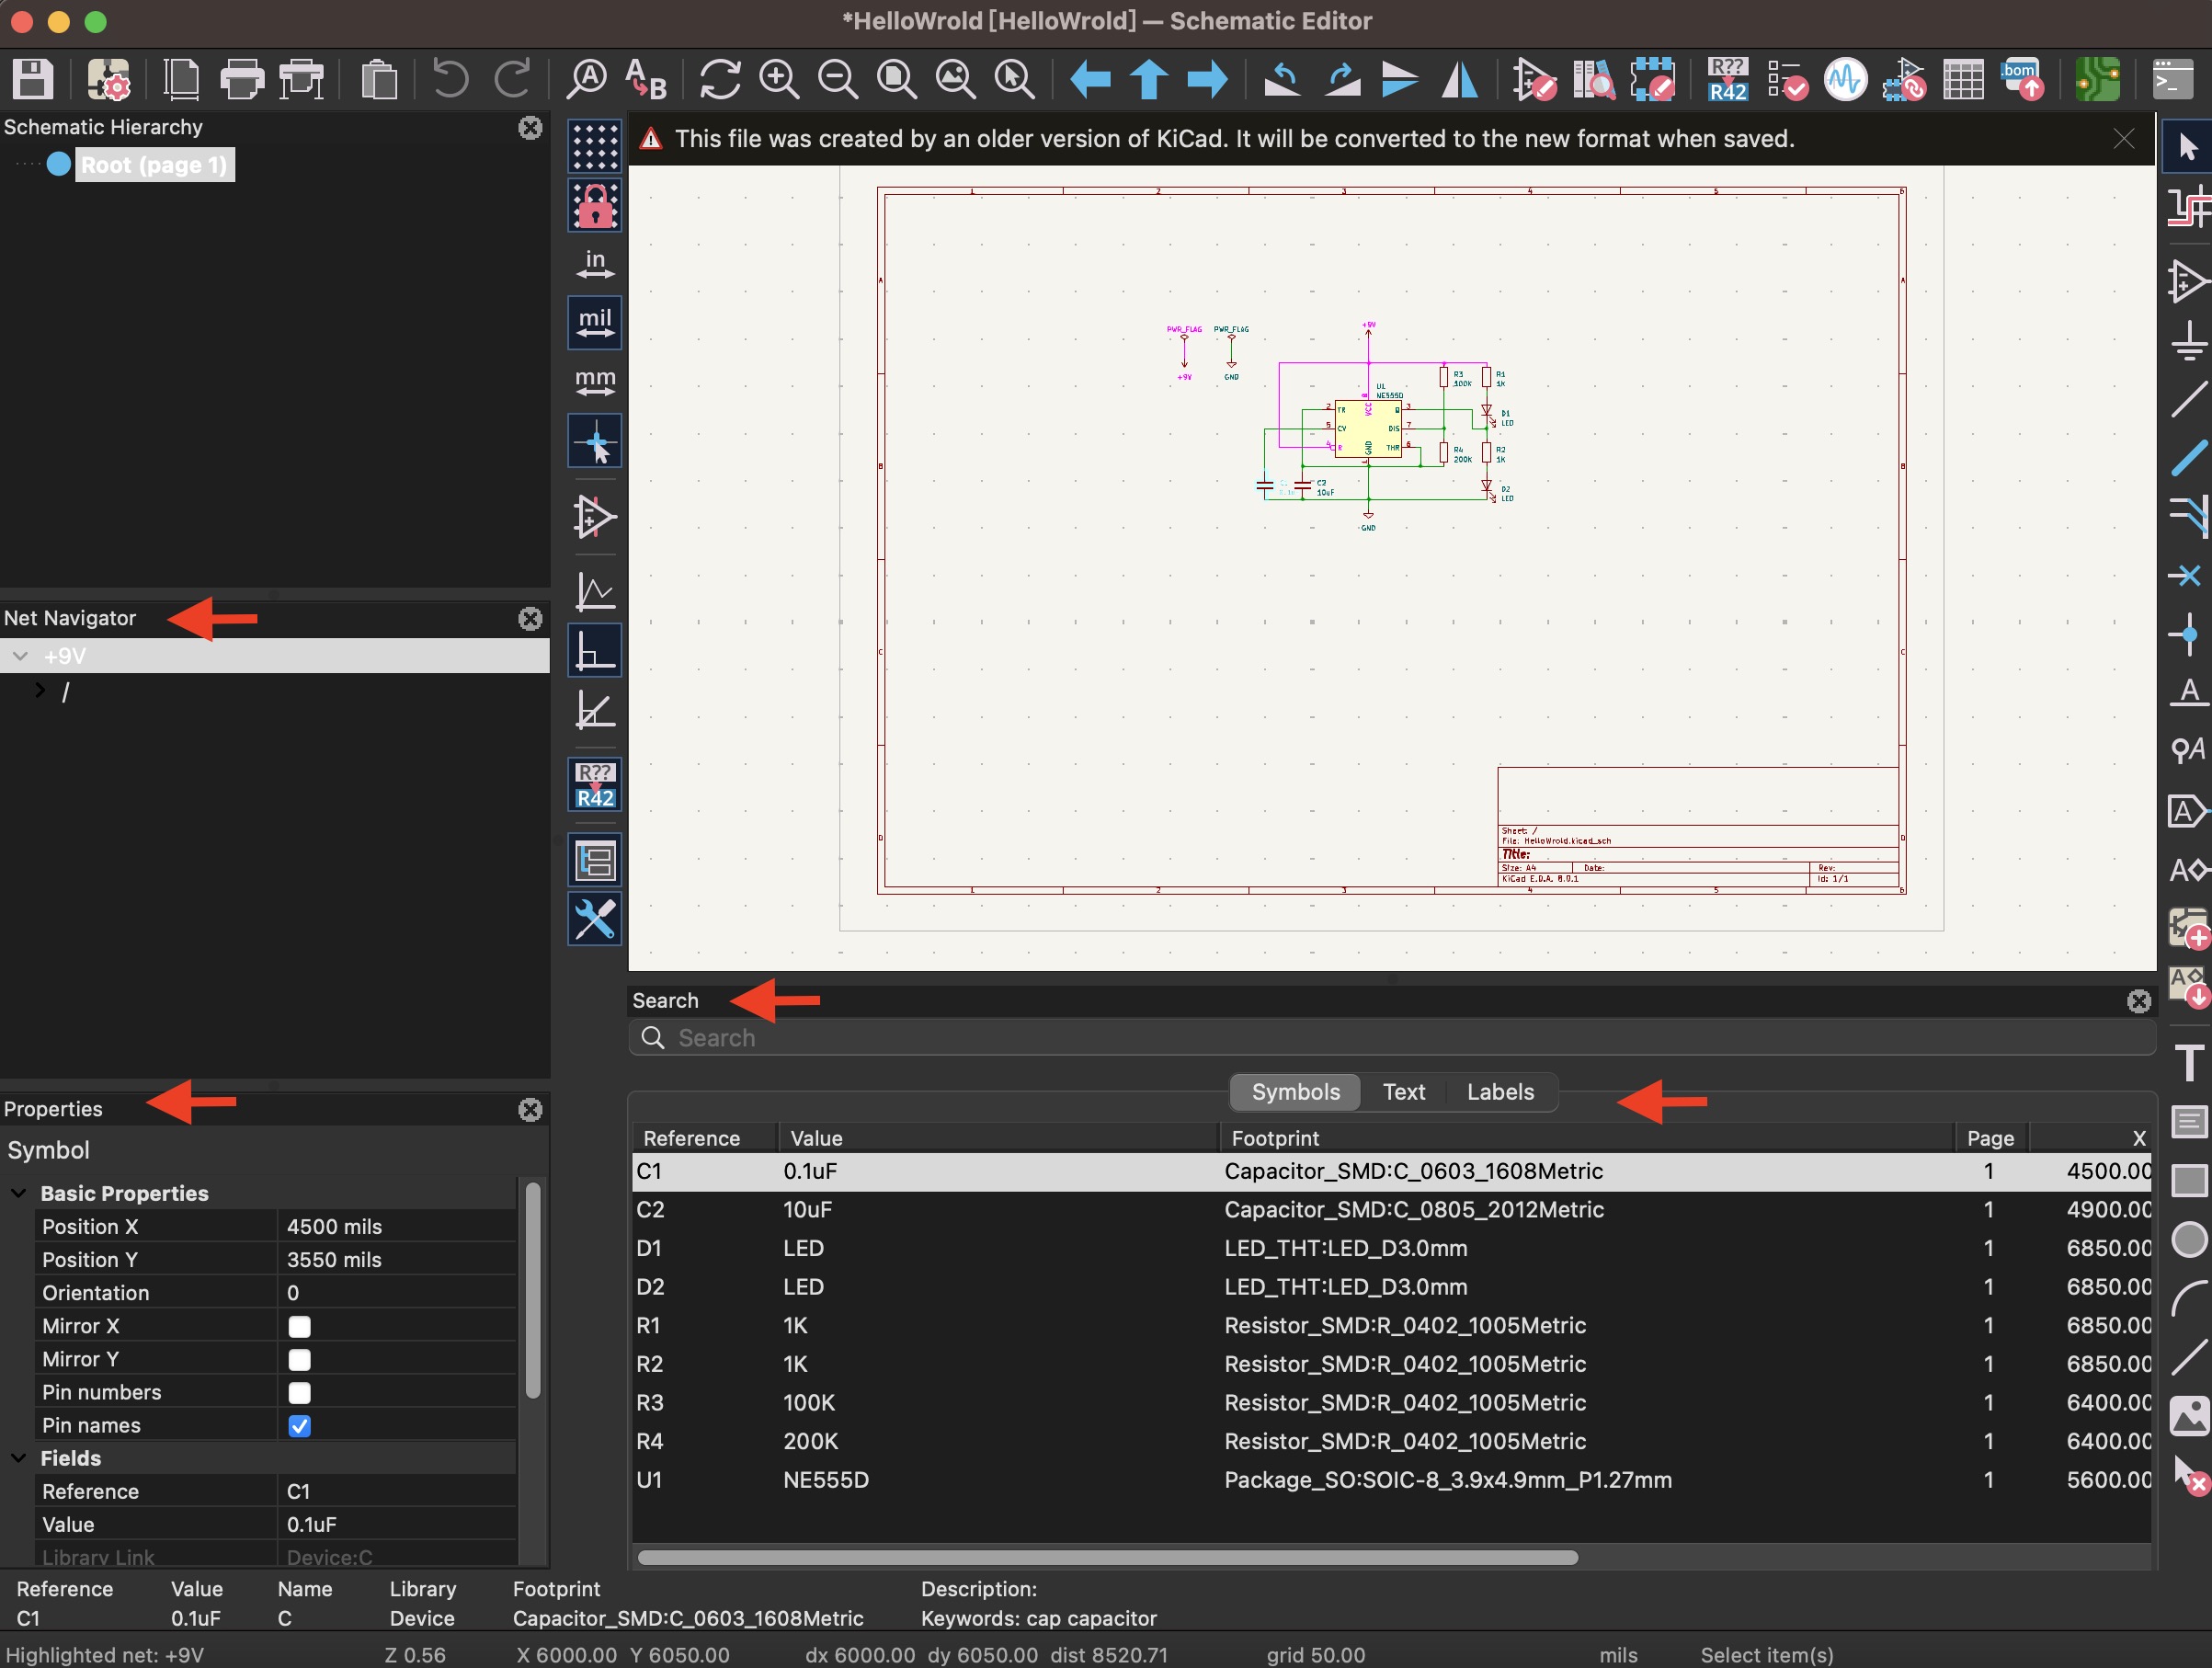
Task: Open schematic setup settings icon
Action: (108, 79)
